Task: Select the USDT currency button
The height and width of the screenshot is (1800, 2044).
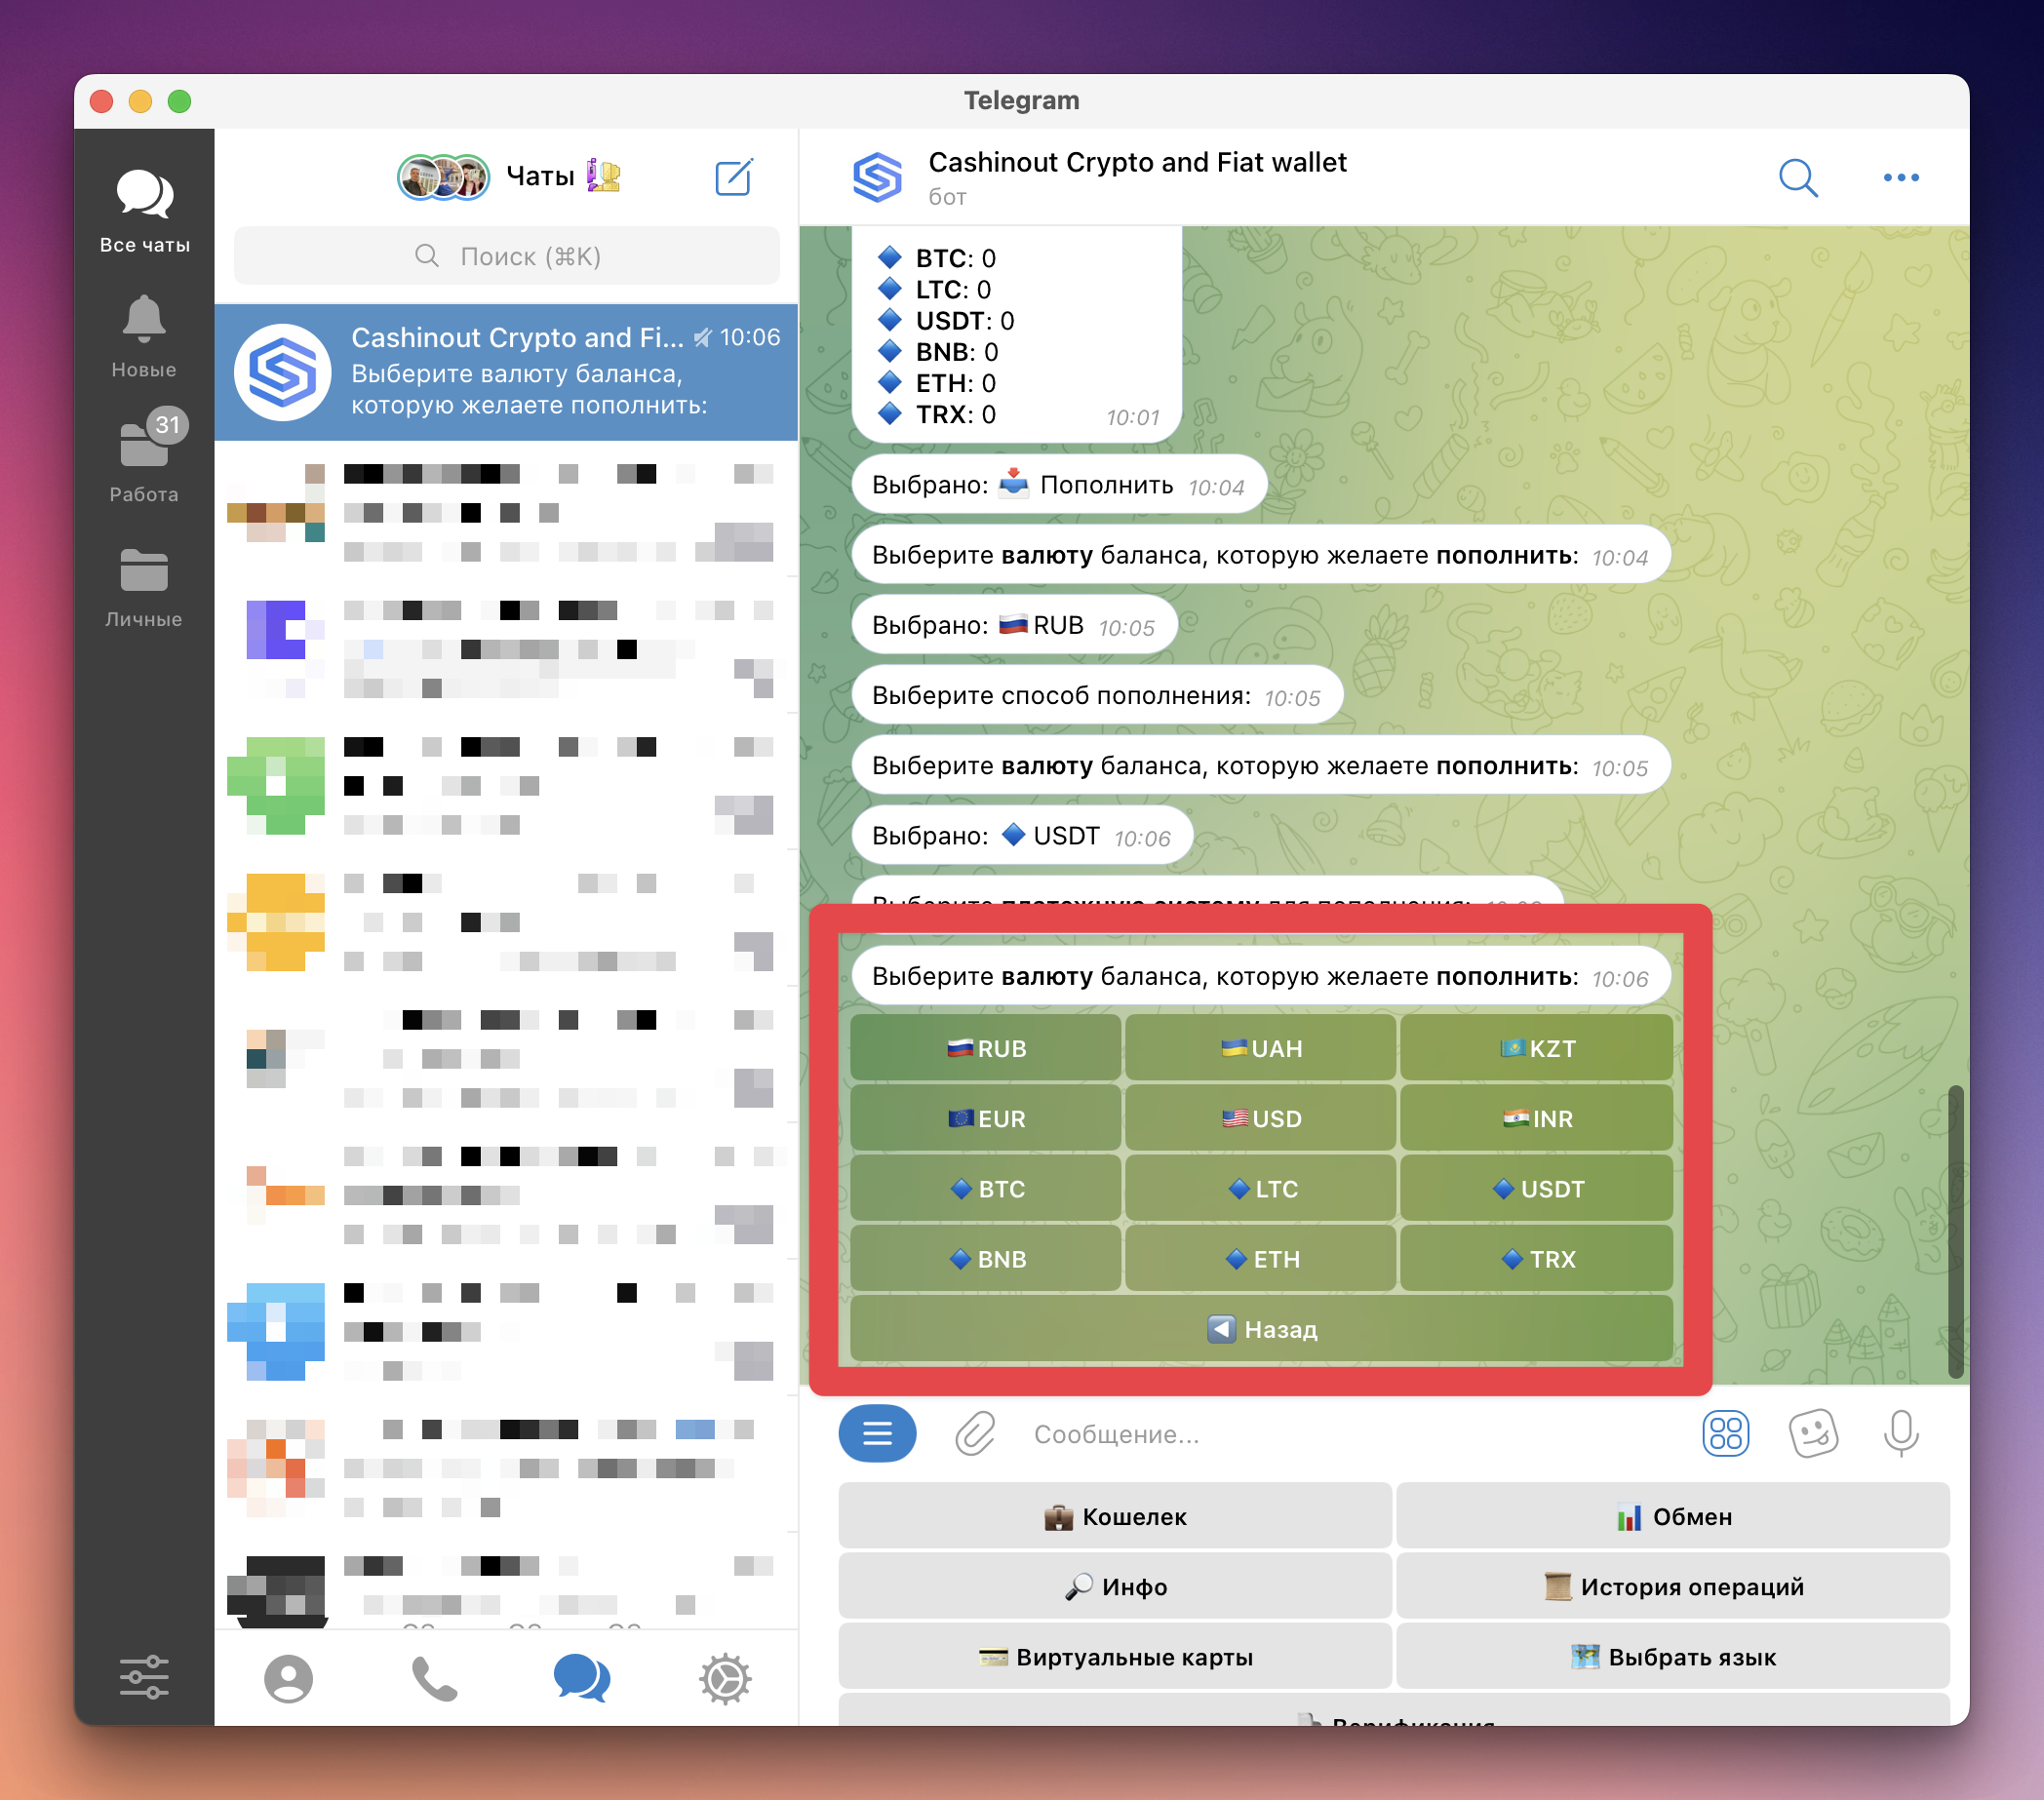Action: 1536,1189
